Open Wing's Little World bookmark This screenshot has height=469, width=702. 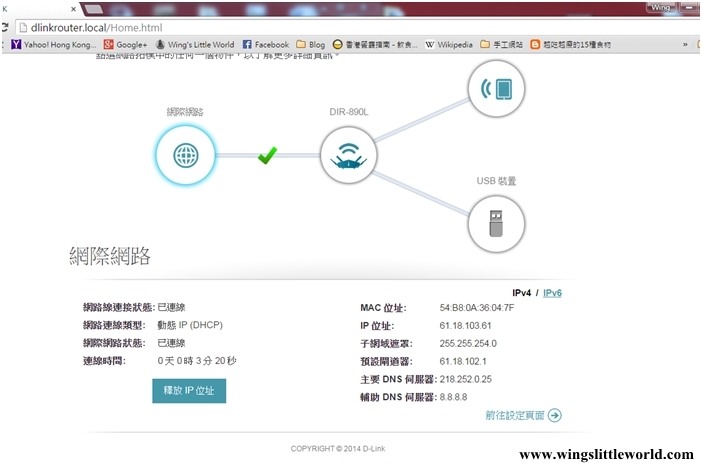tap(195, 45)
